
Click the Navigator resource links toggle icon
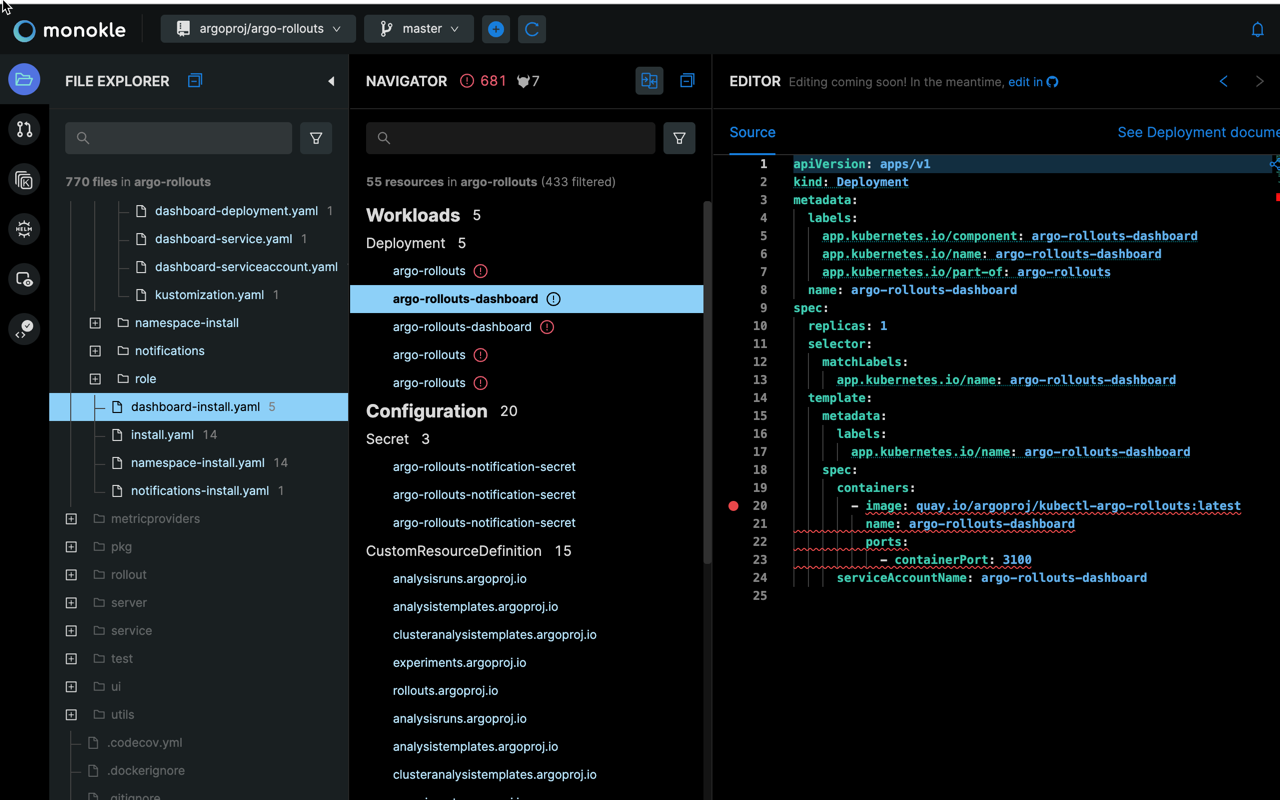[649, 80]
